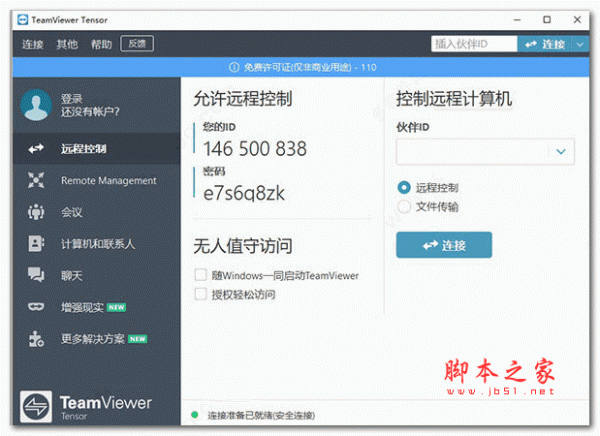Image resolution: width=600 pixels, height=436 pixels.
Task: Click the info icon in license banner
Action: click(234, 67)
